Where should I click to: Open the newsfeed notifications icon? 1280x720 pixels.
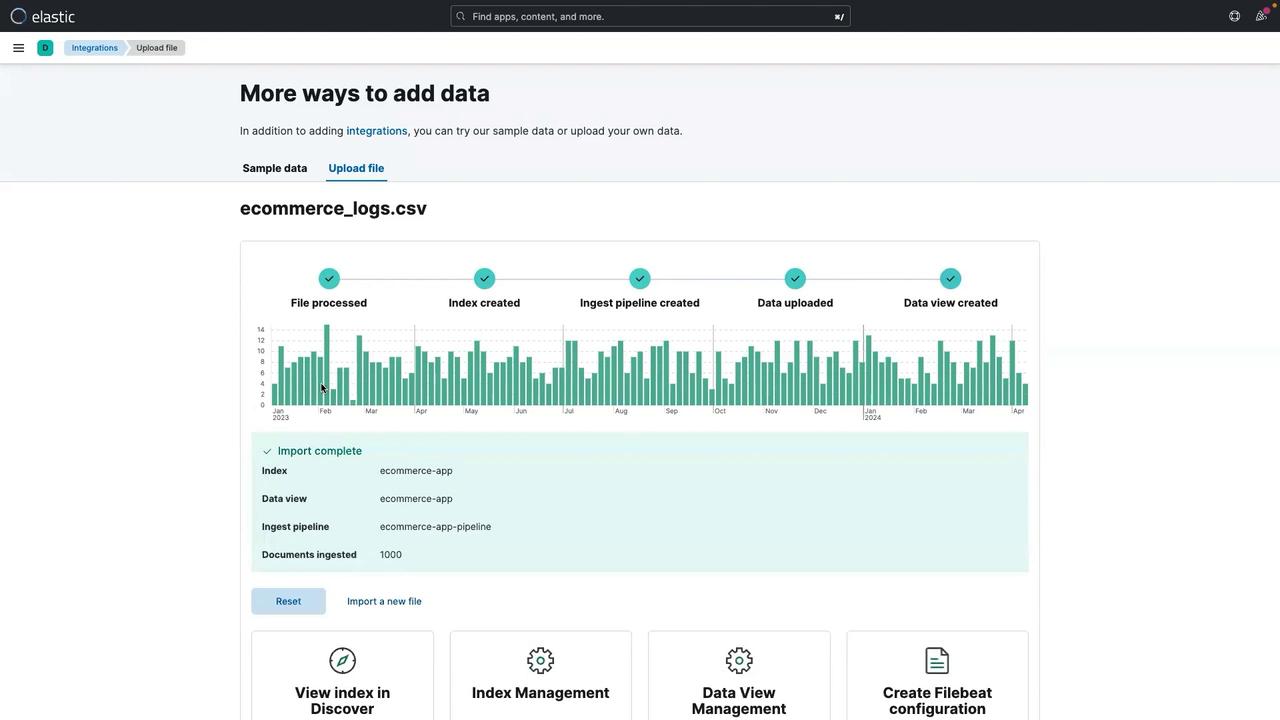pyautogui.click(x=1261, y=16)
